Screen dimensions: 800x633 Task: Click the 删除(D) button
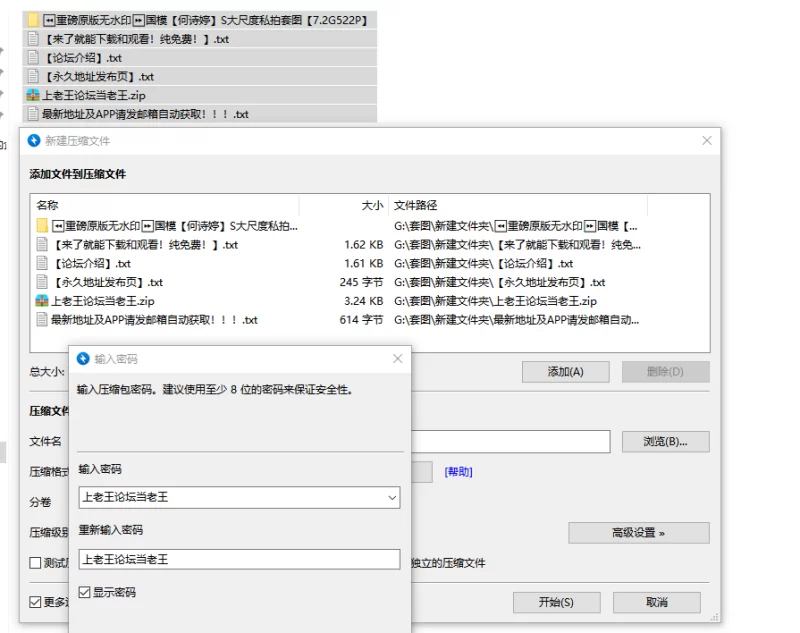coord(665,372)
